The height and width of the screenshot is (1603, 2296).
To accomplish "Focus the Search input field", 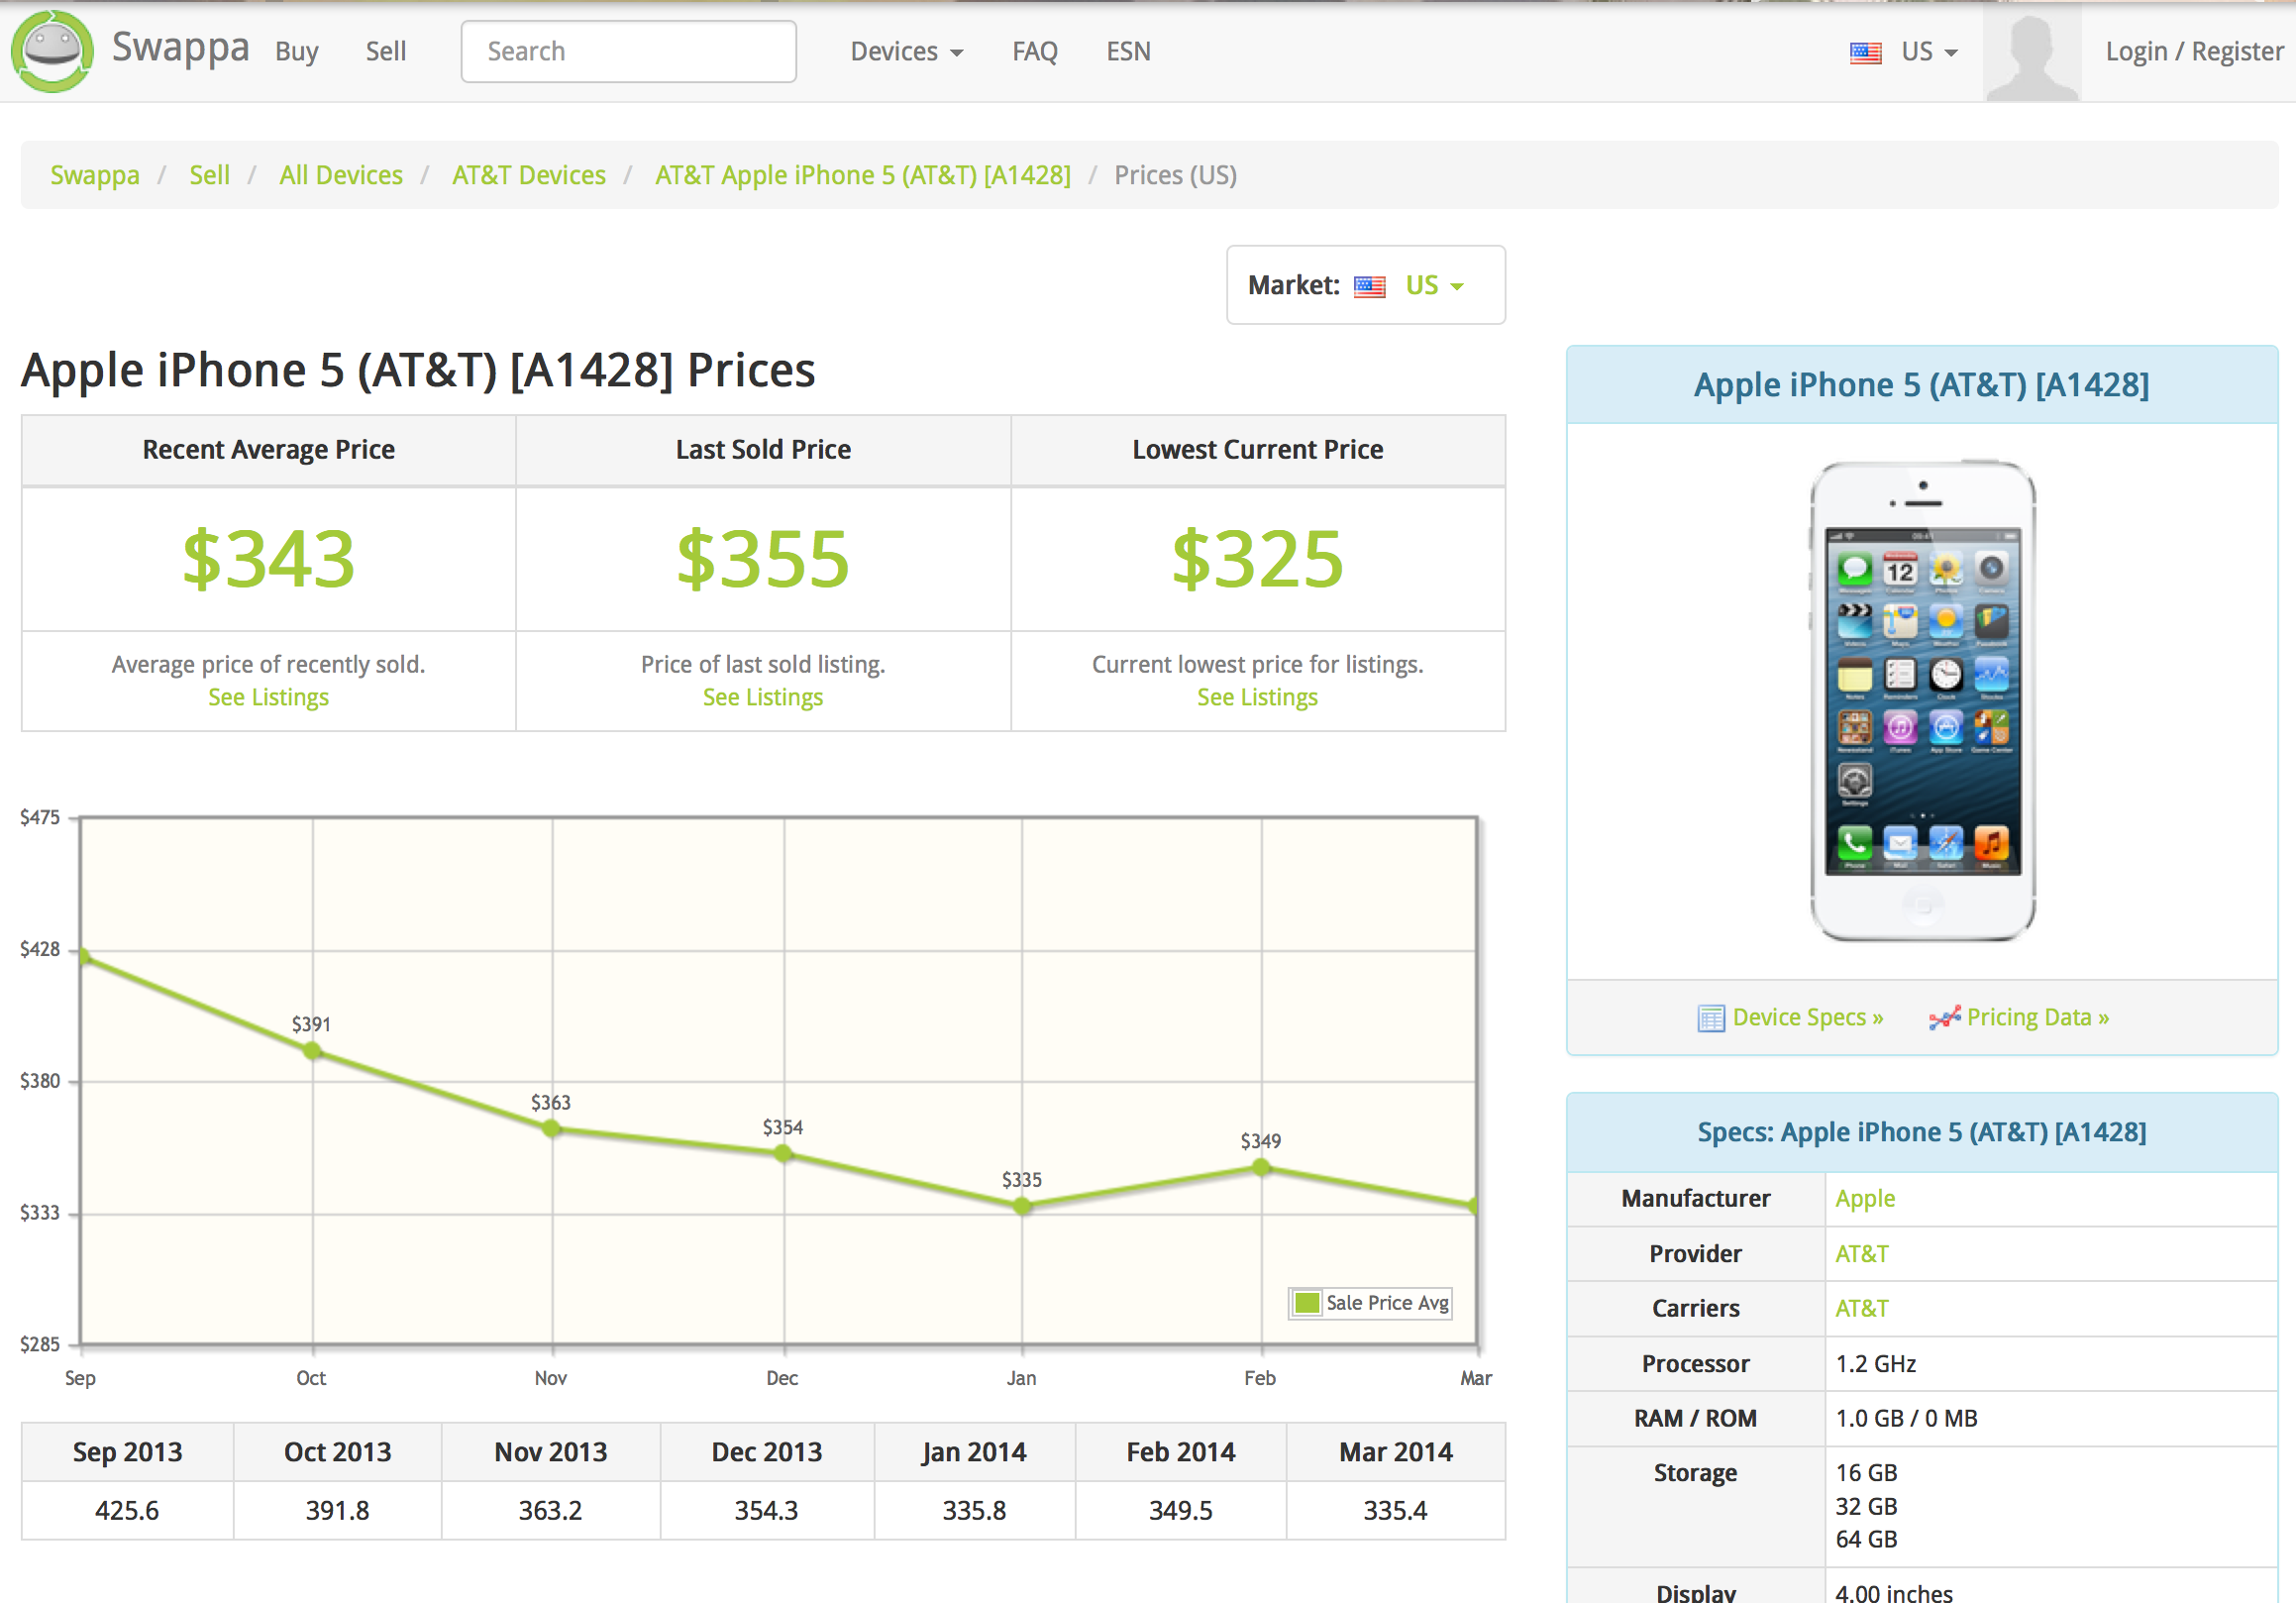I will tap(628, 52).
